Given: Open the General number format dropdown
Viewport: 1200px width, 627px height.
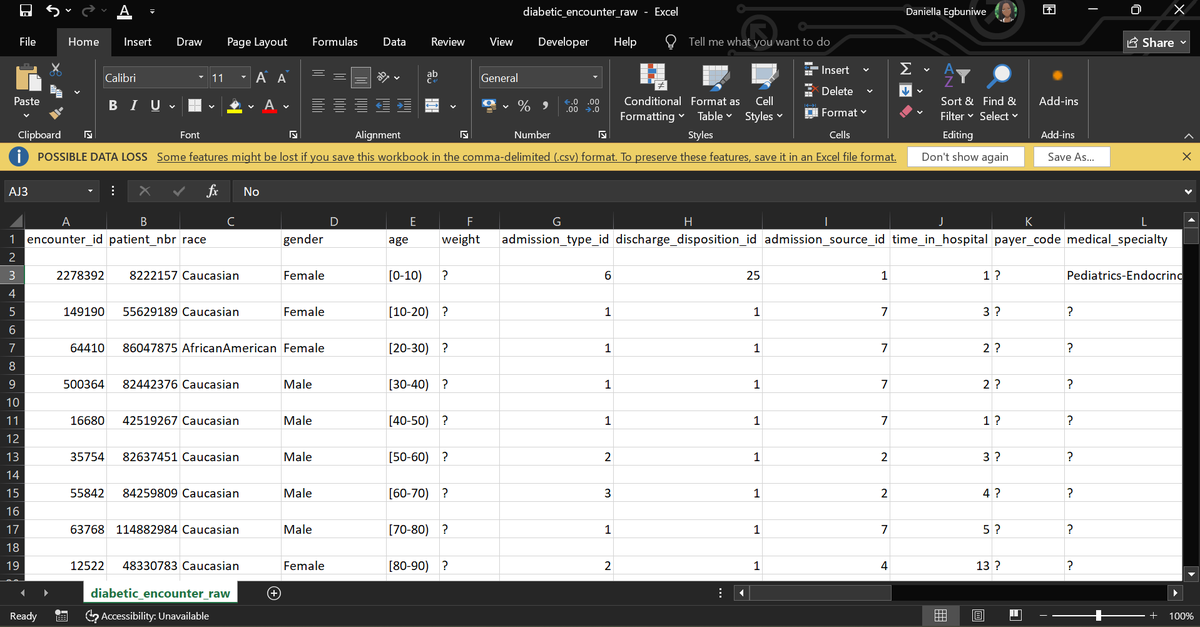Looking at the screenshot, I should click(x=596, y=78).
